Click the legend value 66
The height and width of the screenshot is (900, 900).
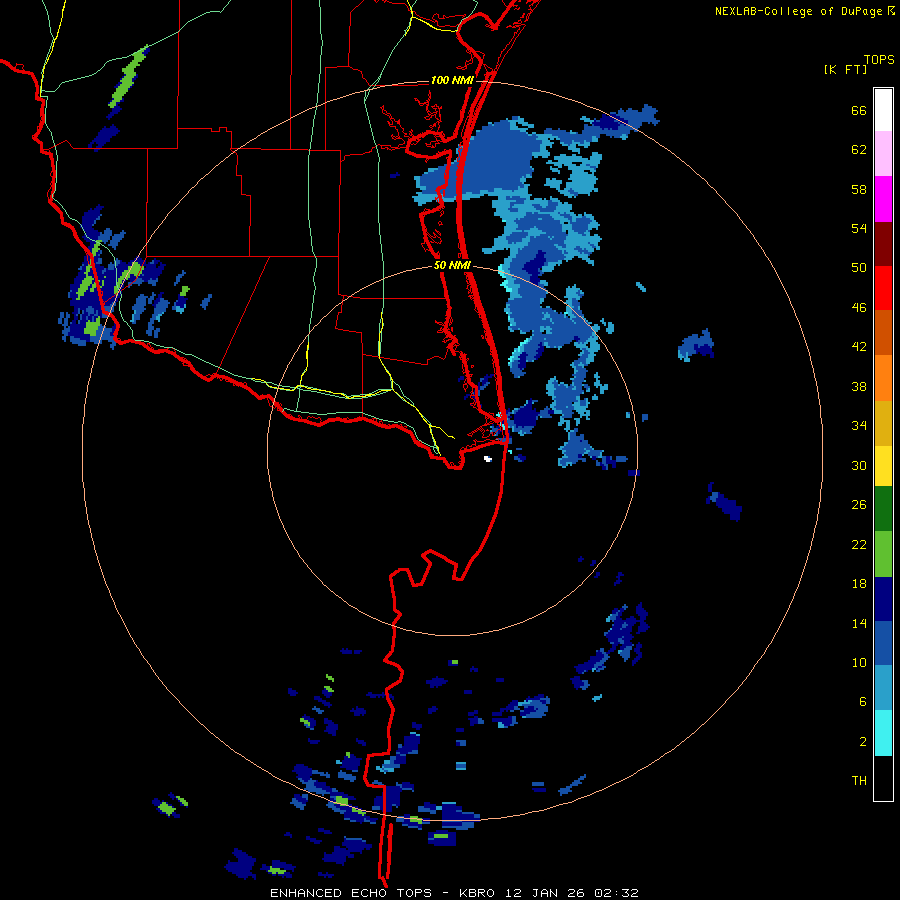click(x=859, y=110)
